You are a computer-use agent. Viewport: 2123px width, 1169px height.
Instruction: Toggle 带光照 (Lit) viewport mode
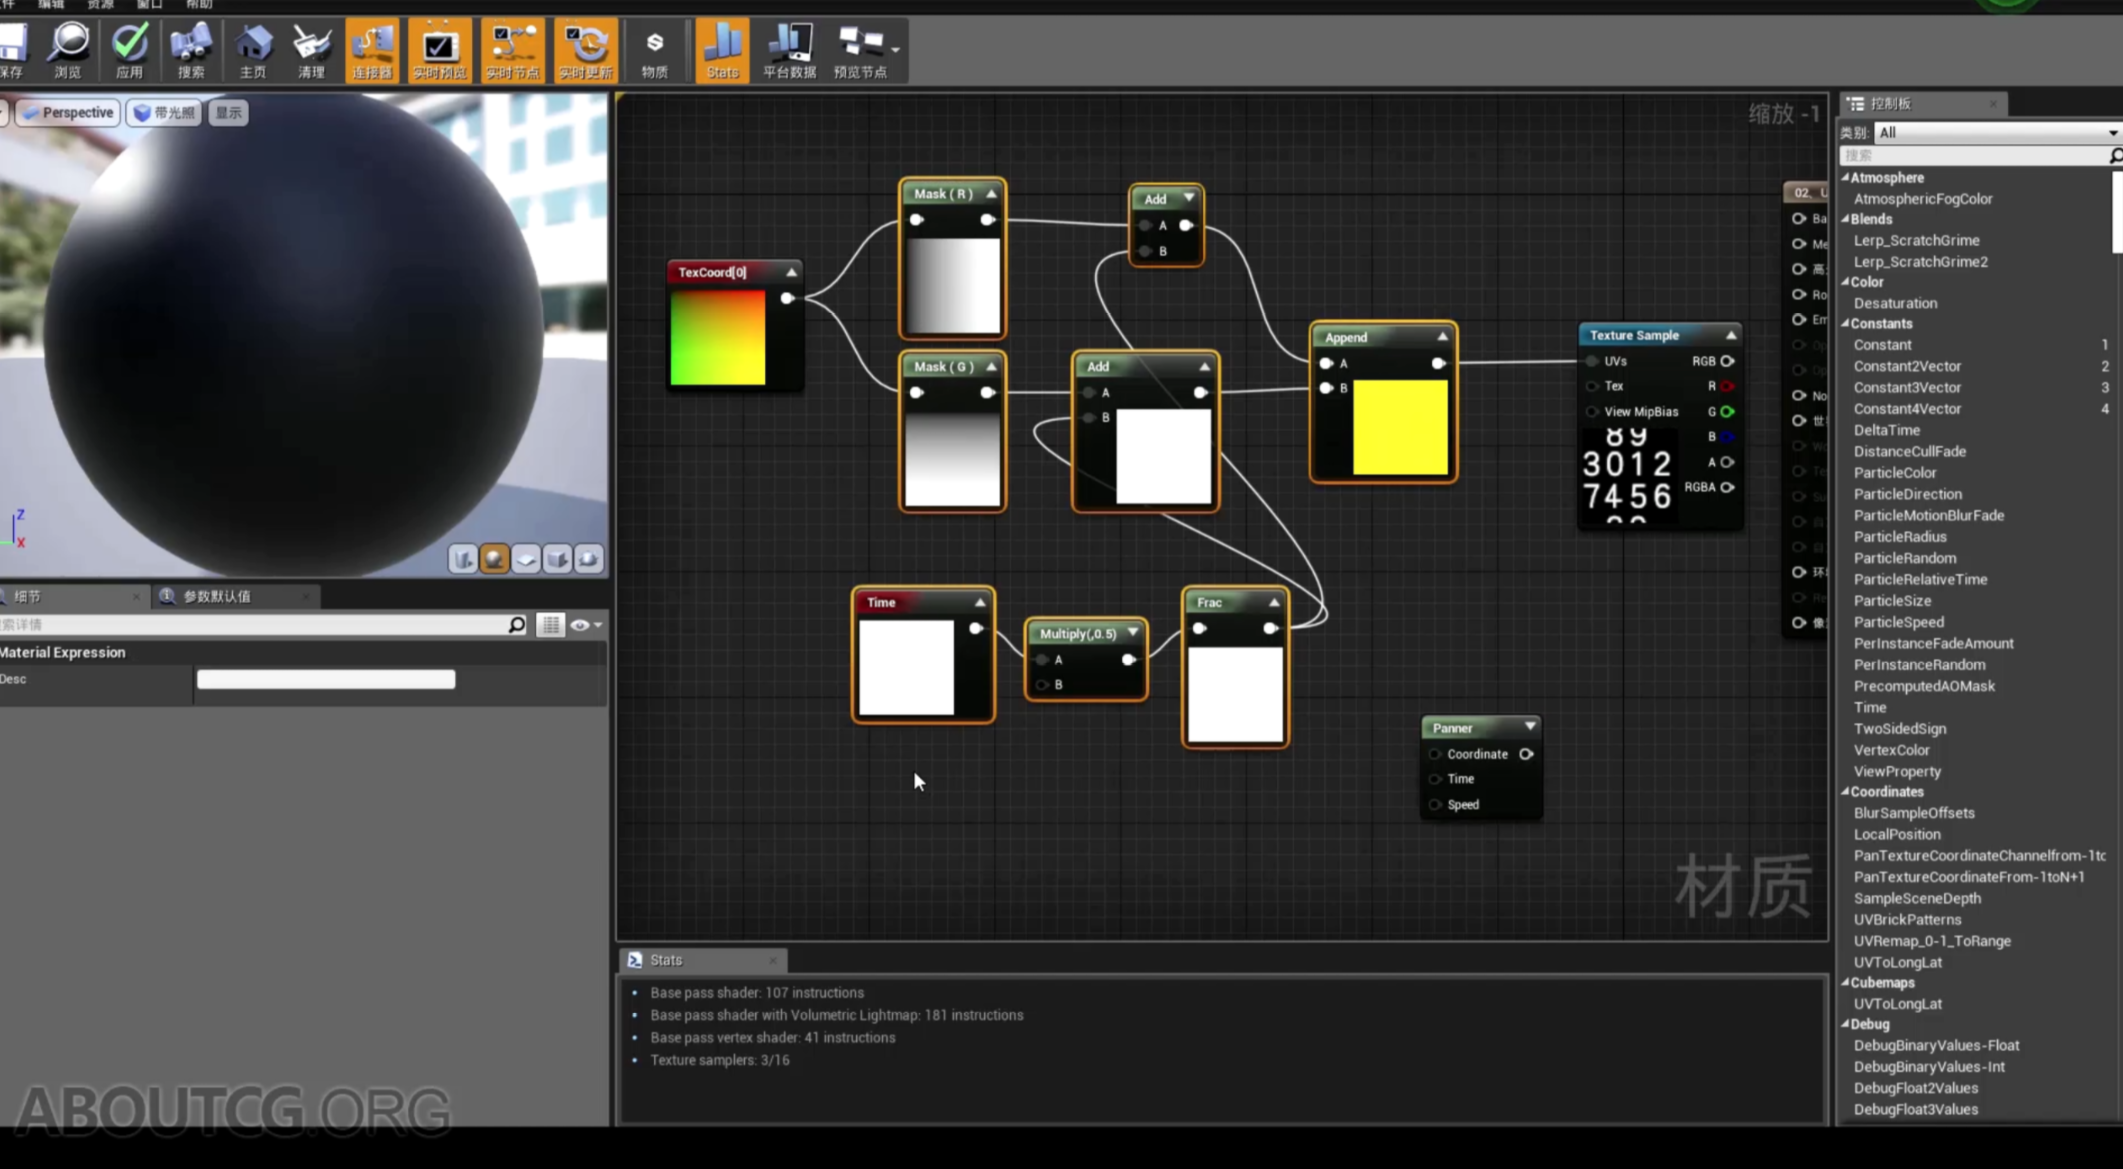[x=163, y=112]
